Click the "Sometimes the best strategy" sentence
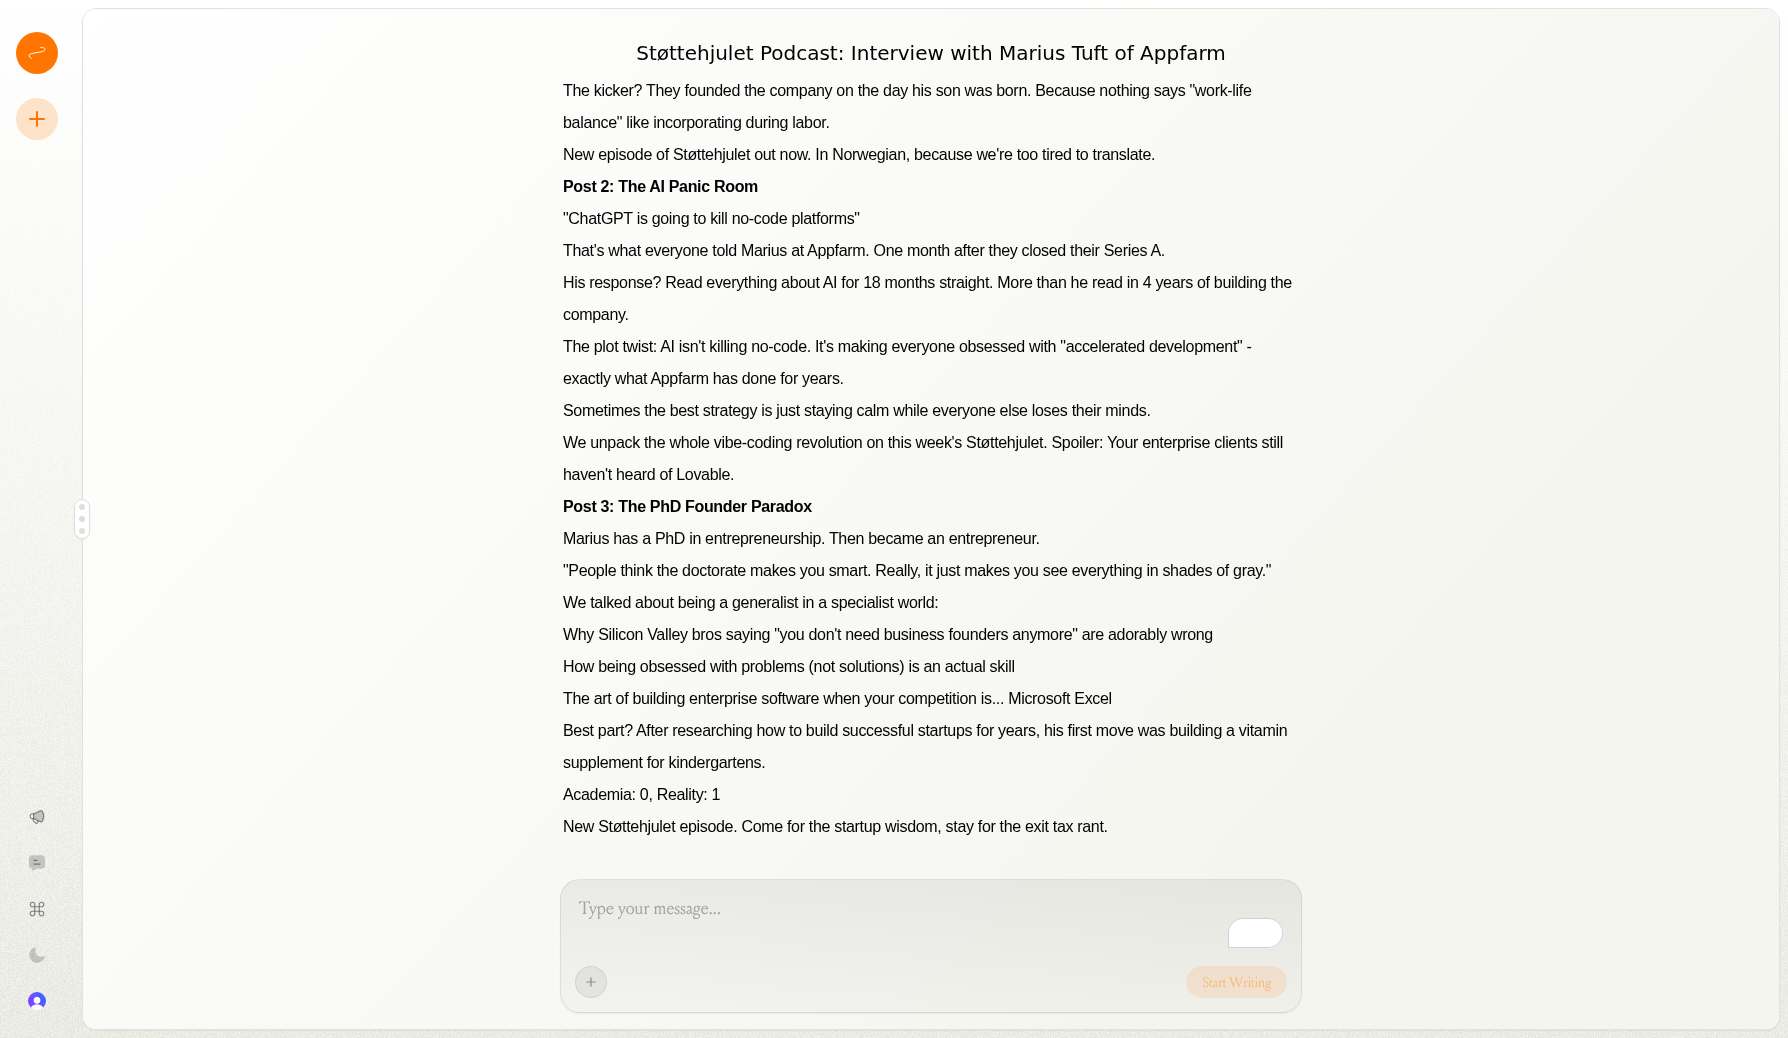The image size is (1788, 1038). 856,411
